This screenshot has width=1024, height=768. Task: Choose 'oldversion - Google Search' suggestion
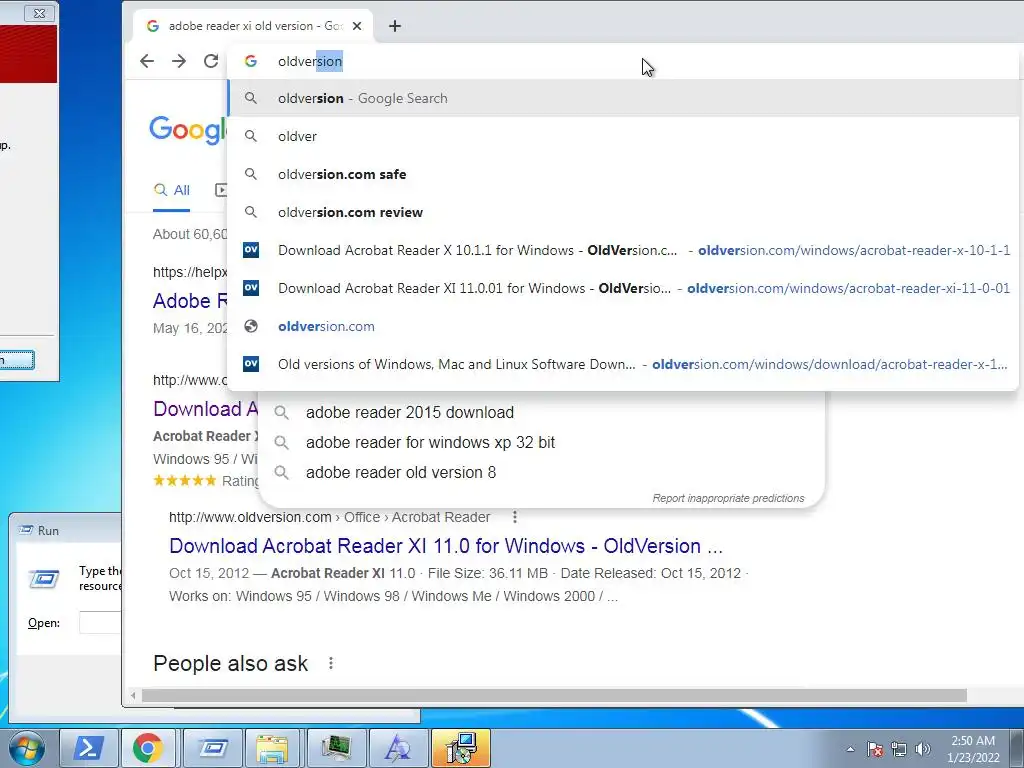coord(624,99)
